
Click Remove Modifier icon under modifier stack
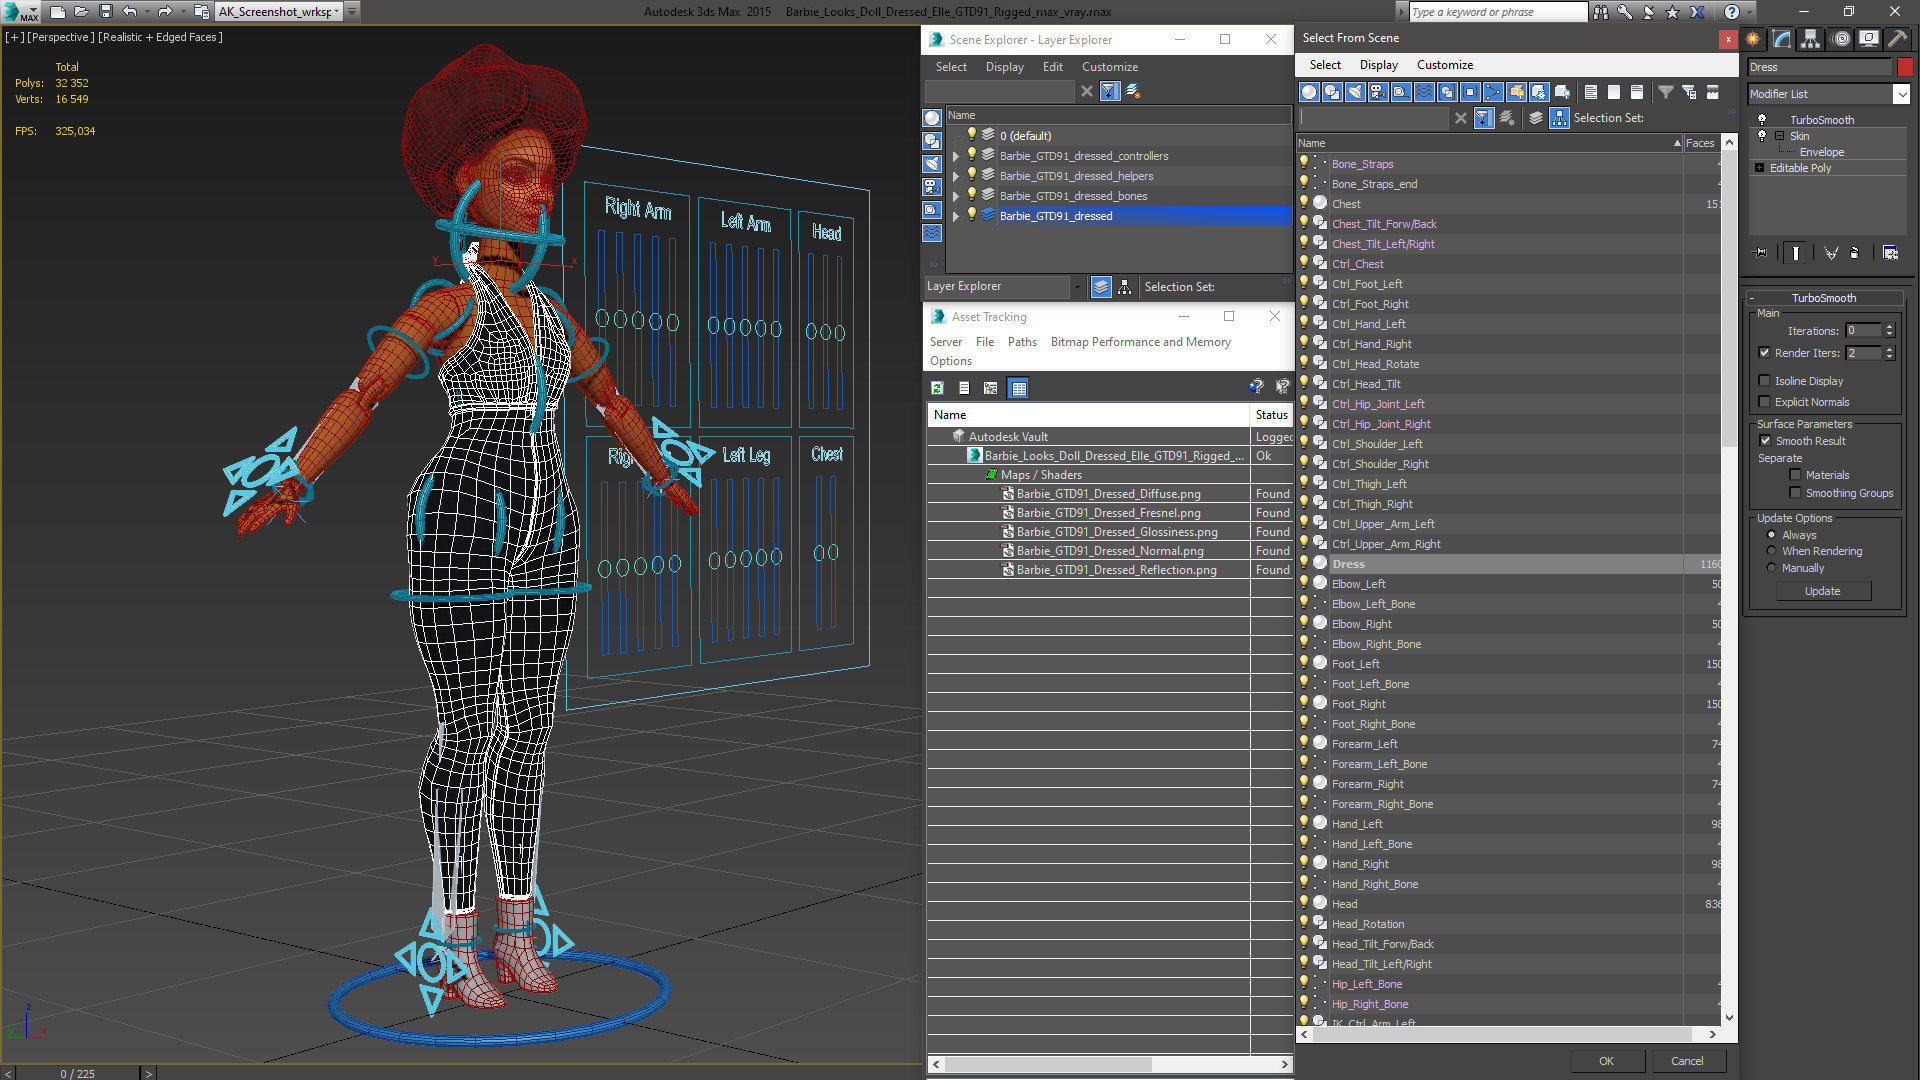pyautogui.click(x=1855, y=253)
